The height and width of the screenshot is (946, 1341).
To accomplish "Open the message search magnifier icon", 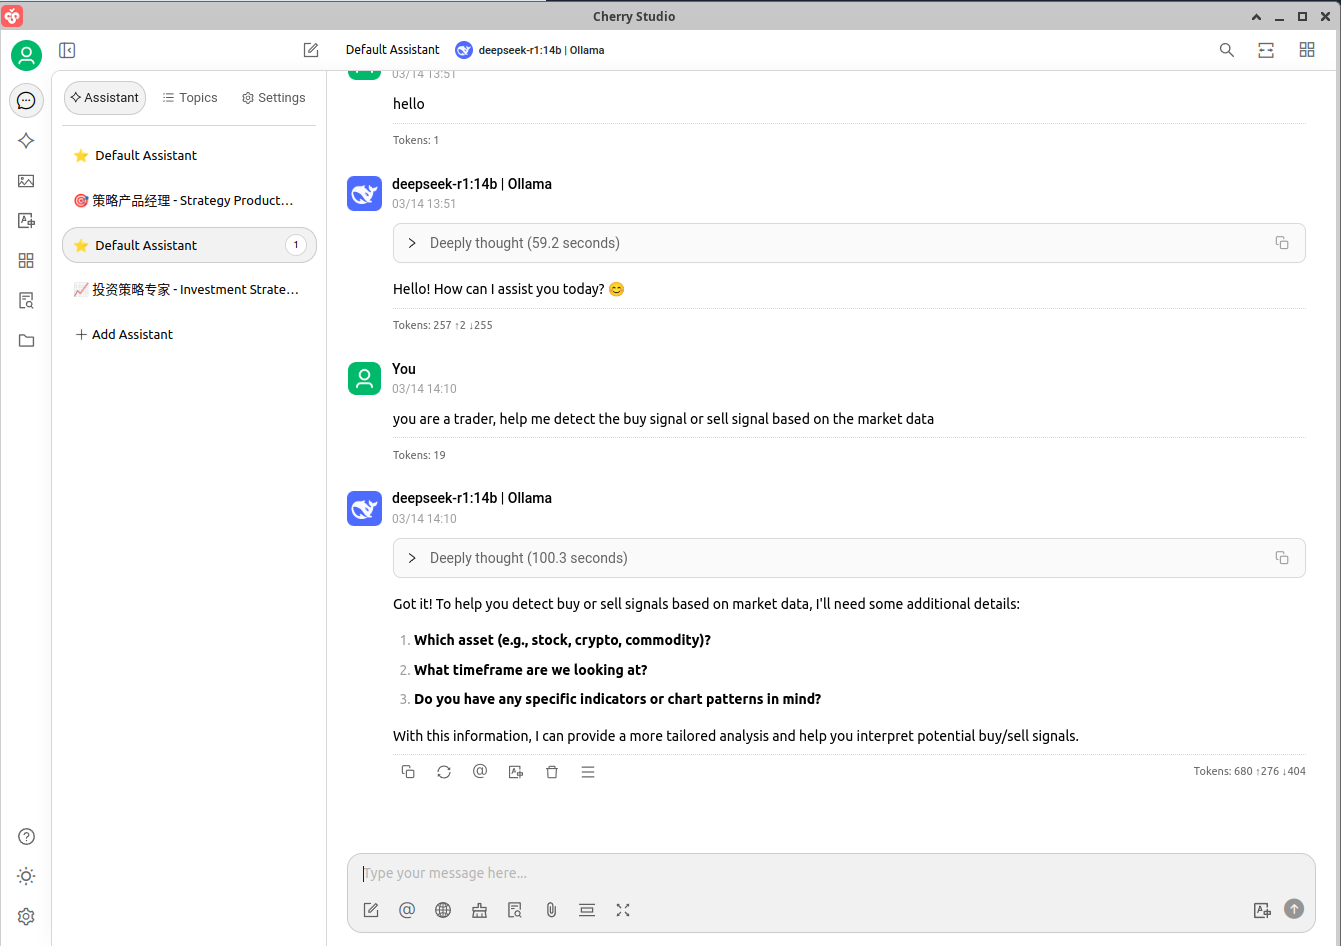I will click(x=1227, y=50).
